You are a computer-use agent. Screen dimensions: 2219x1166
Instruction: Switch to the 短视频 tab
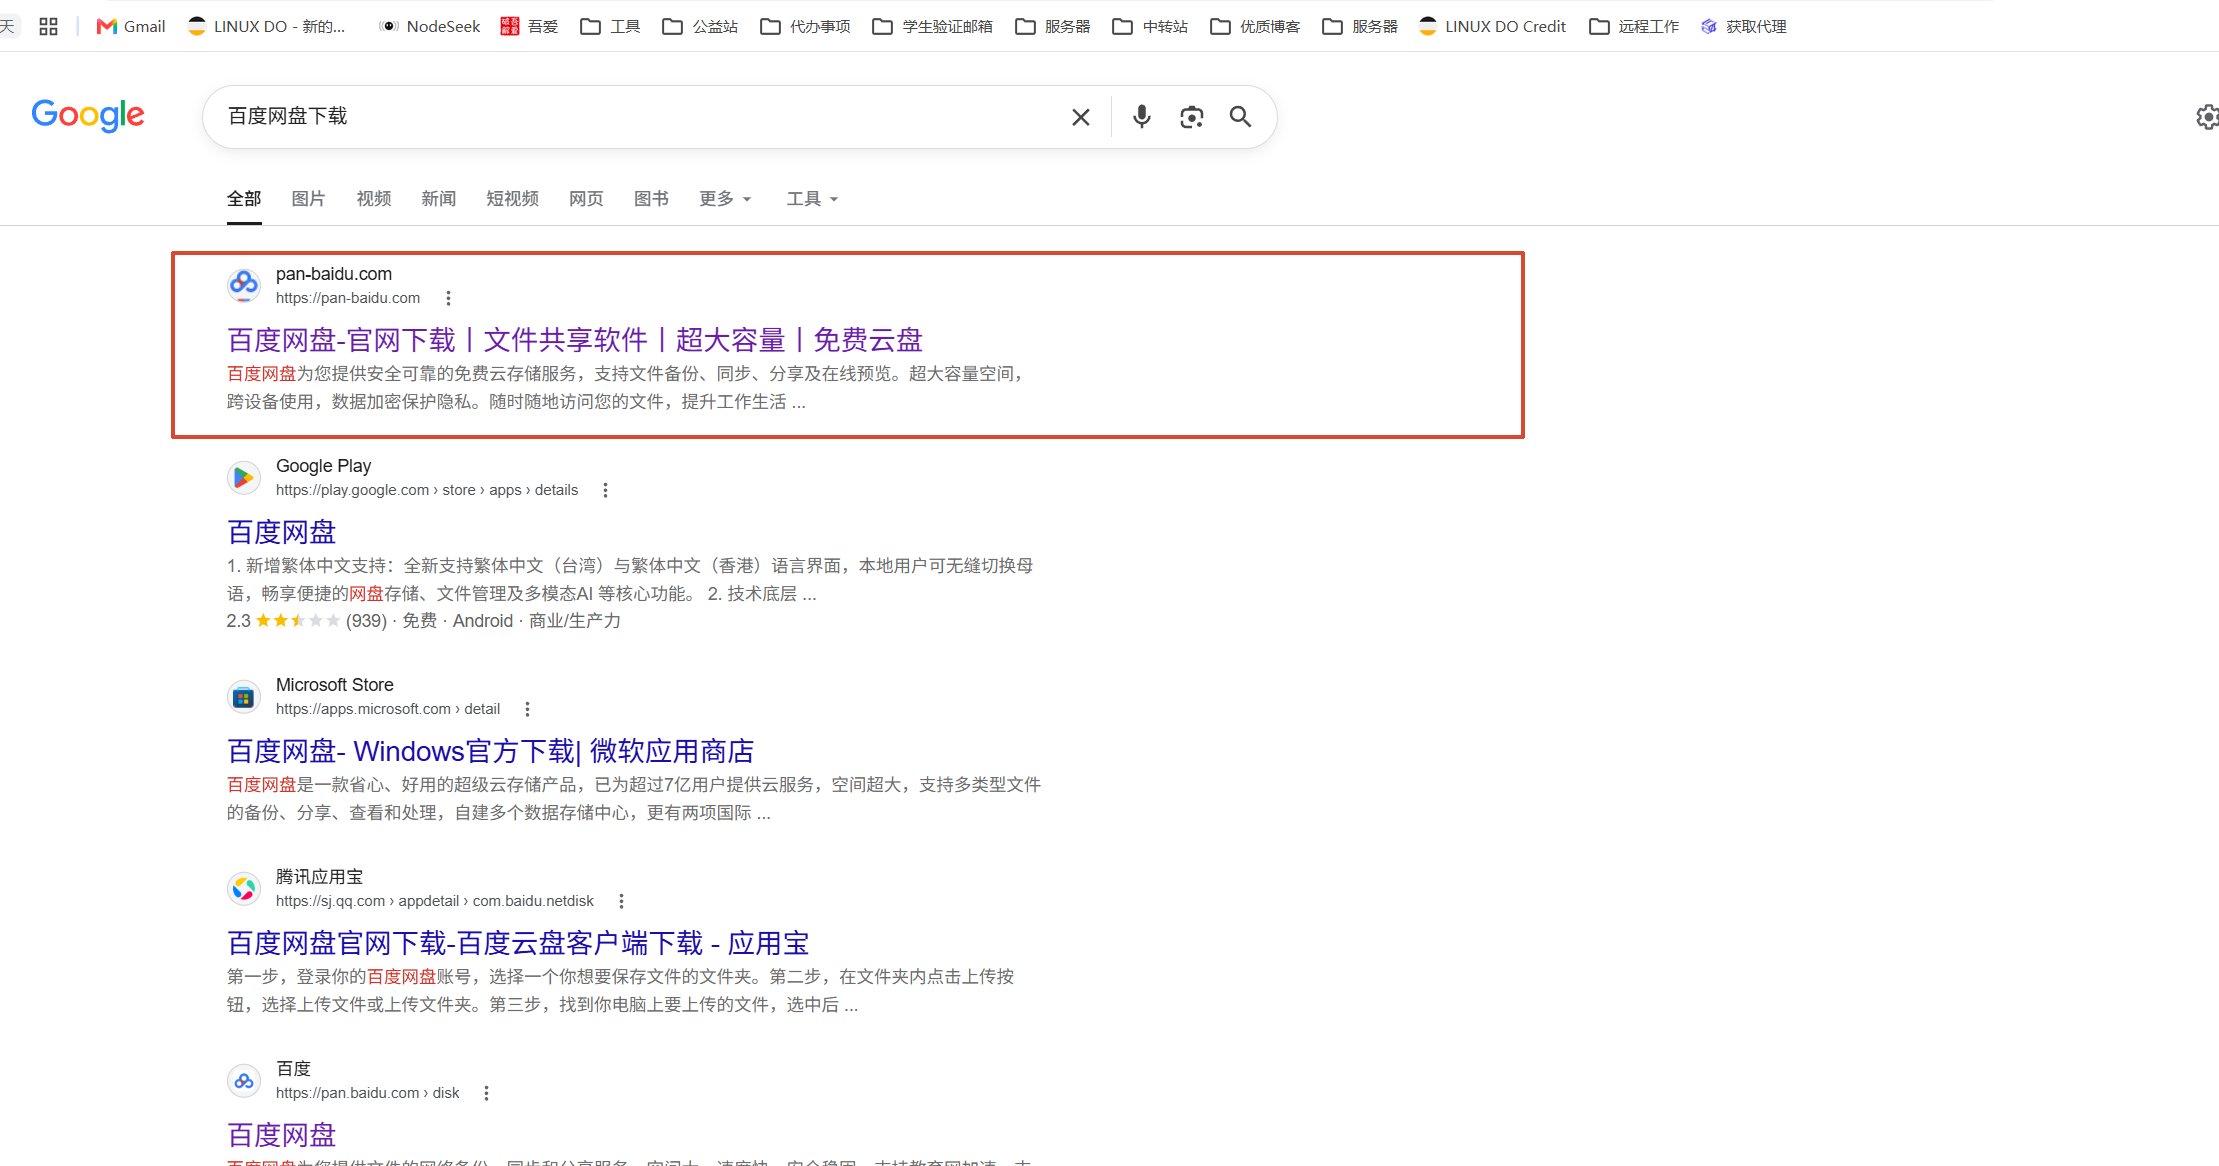tap(513, 199)
